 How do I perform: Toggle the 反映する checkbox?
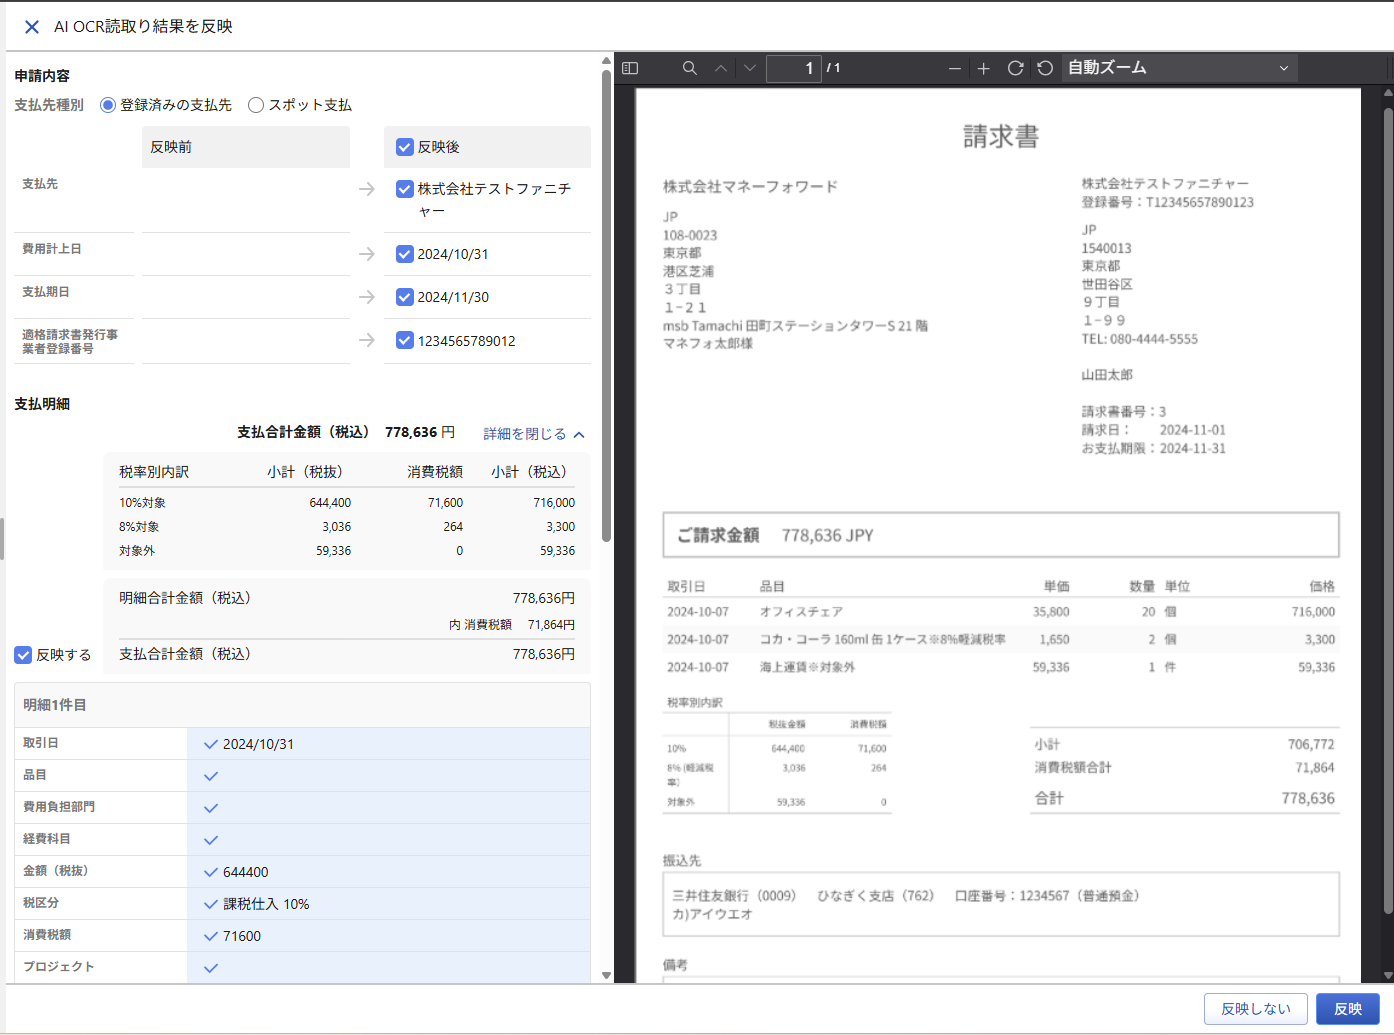pos(23,655)
